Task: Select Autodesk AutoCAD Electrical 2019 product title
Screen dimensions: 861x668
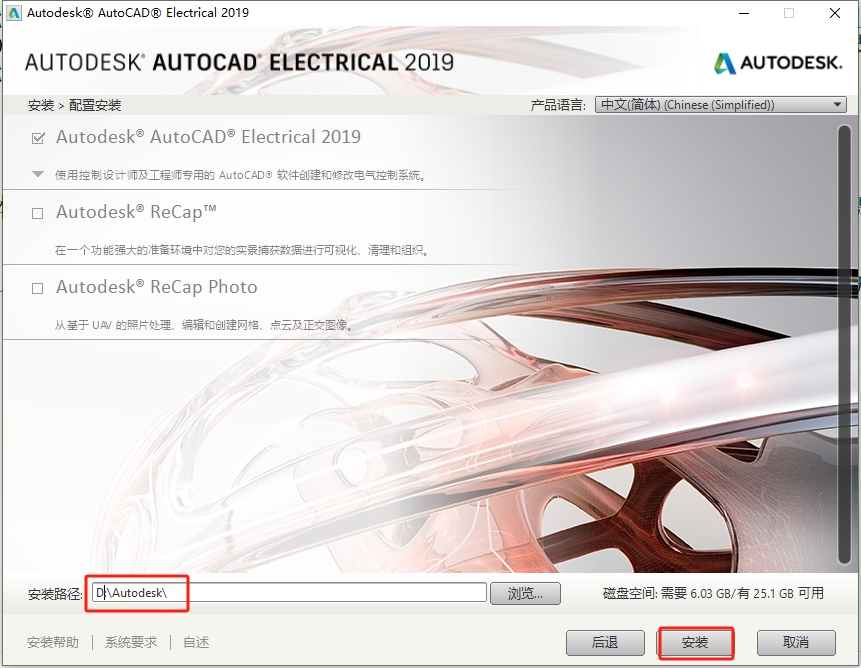Action: tap(208, 137)
